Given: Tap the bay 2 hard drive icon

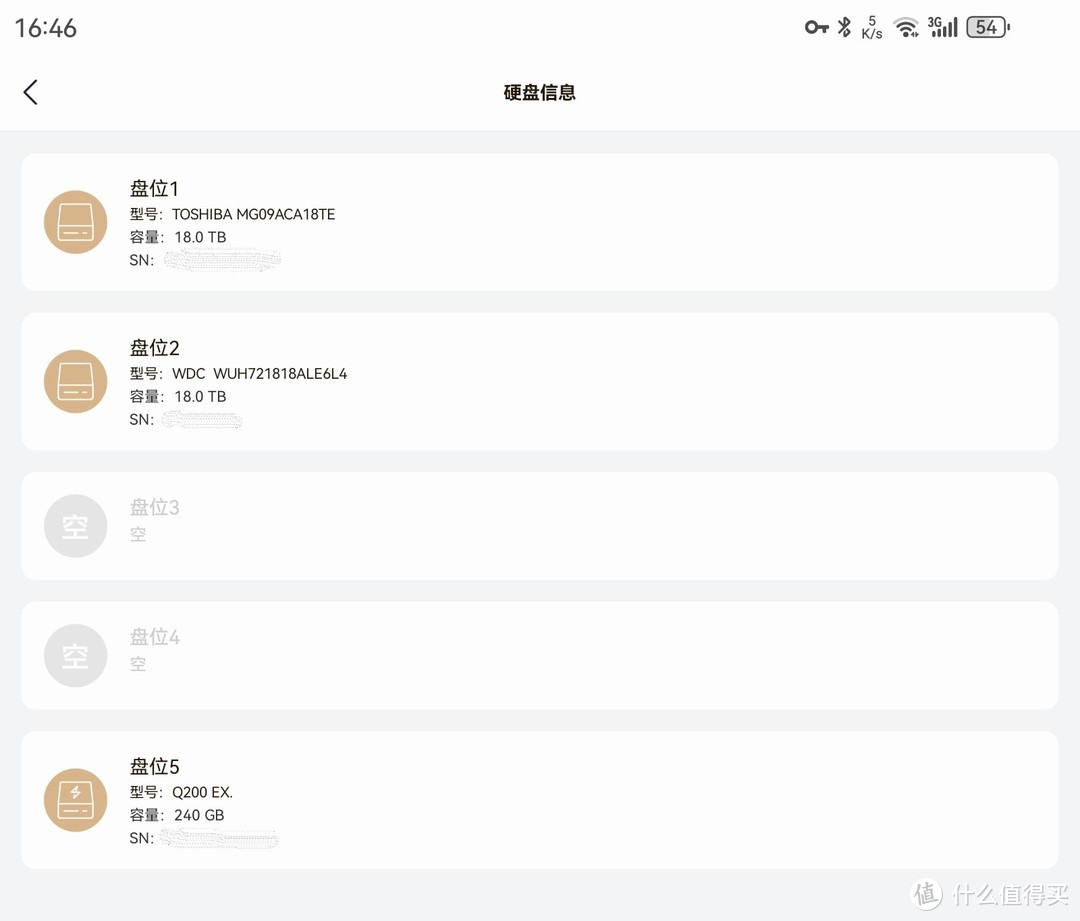Looking at the screenshot, I should 75,381.
